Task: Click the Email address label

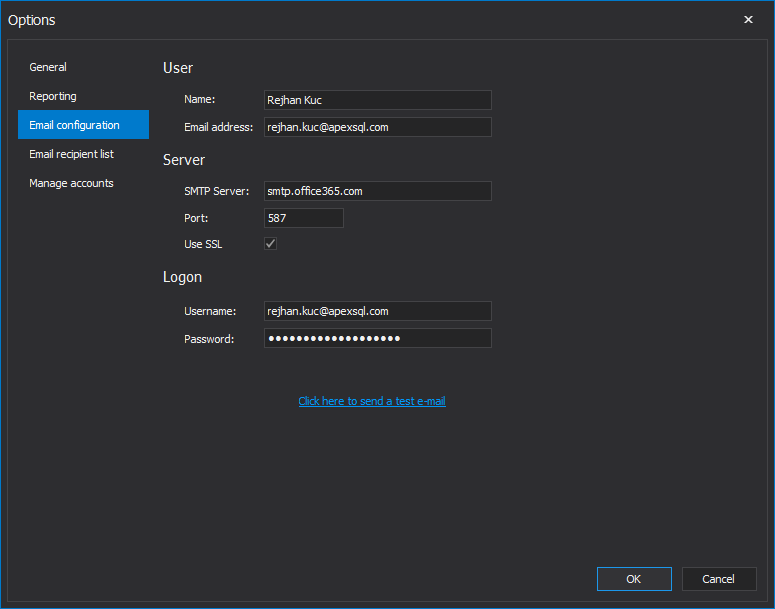Action: pyautogui.click(x=218, y=128)
